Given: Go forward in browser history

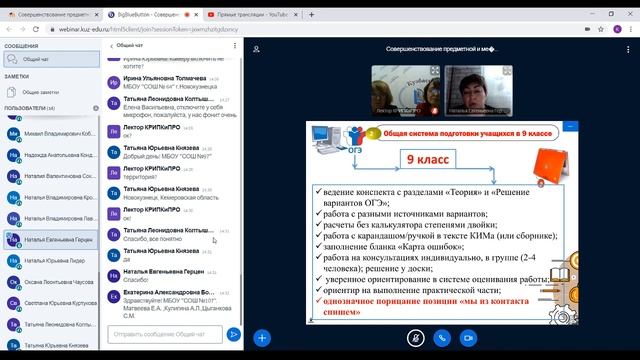Looking at the screenshot, I should point(22,29).
